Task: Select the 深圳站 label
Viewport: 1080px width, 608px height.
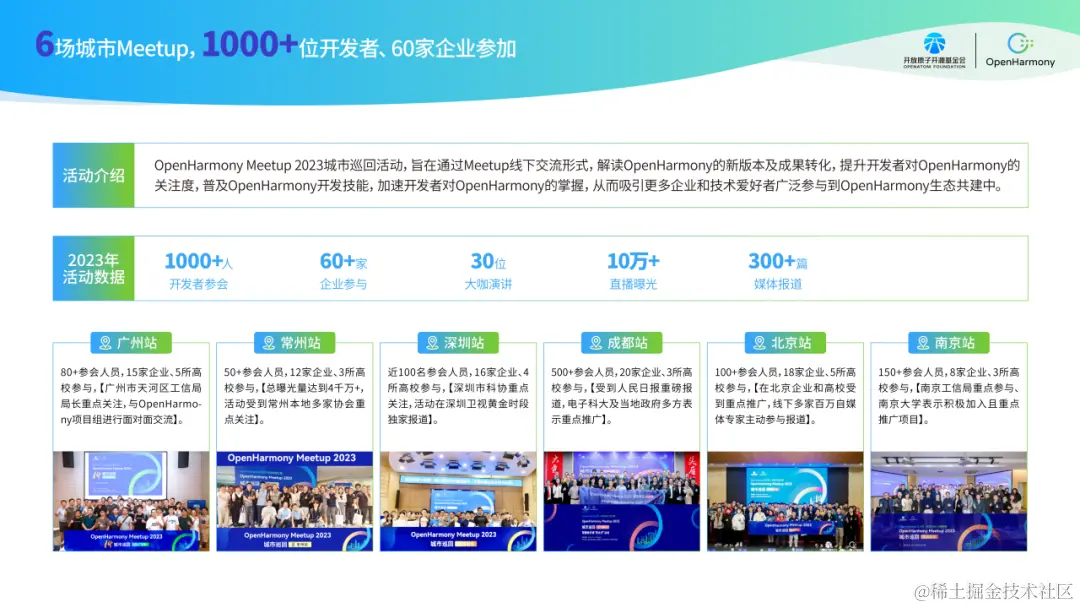Action: (458, 343)
